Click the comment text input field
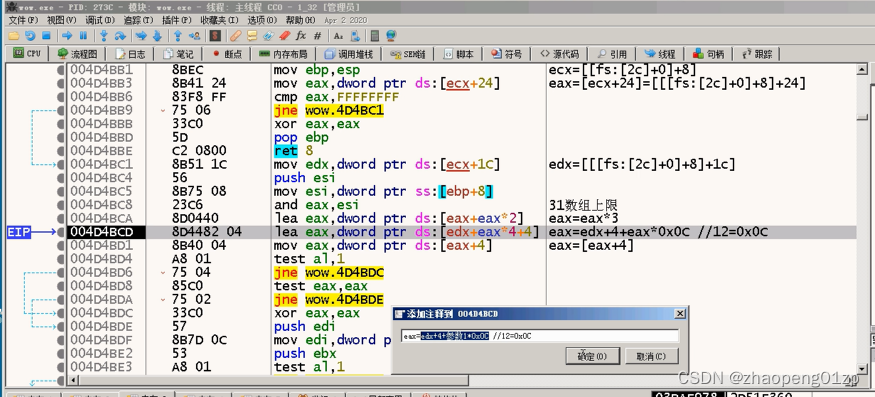 click(x=540, y=336)
